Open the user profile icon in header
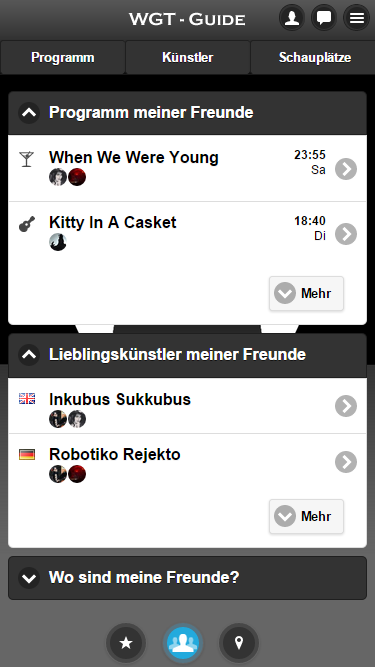The width and height of the screenshot is (375, 667). tap(292, 18)
